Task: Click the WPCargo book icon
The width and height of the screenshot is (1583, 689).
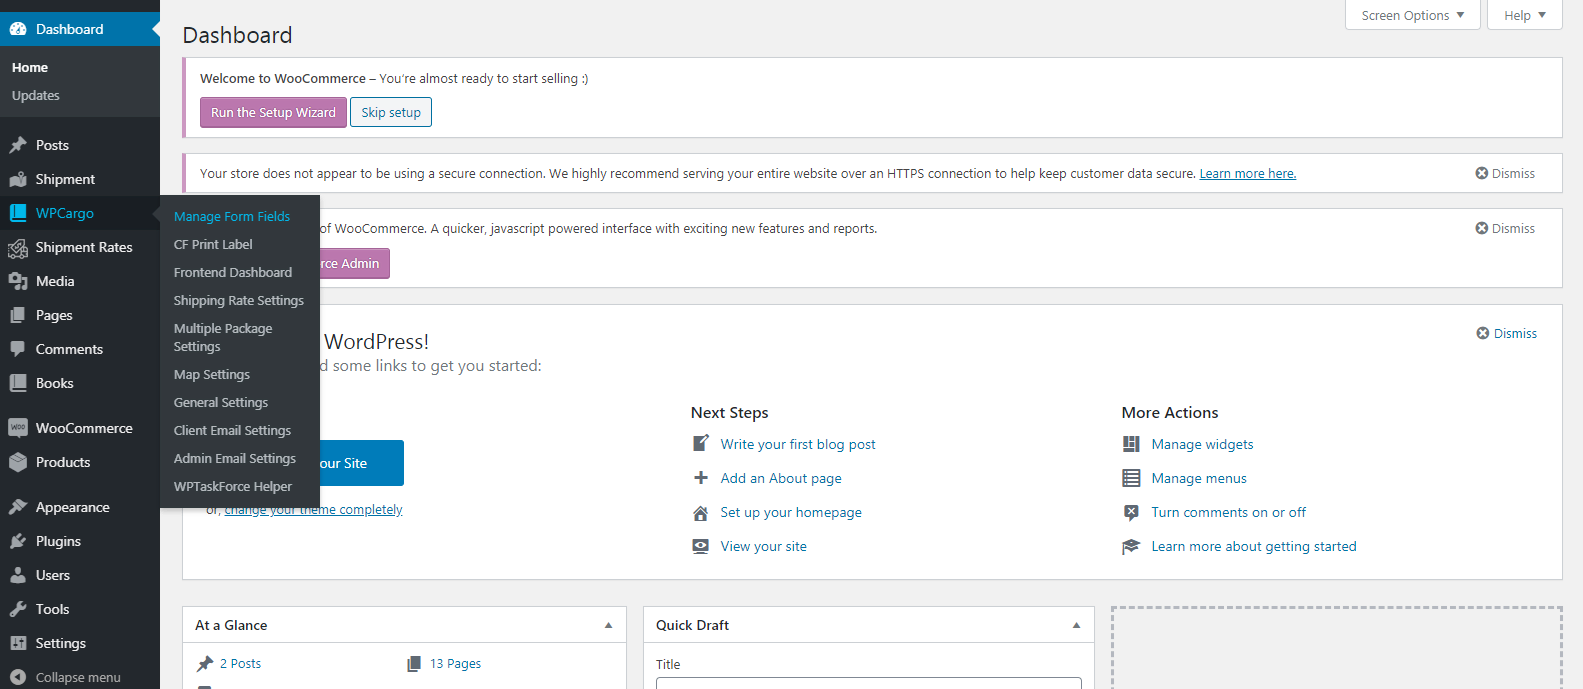Action: pos(18,213)
